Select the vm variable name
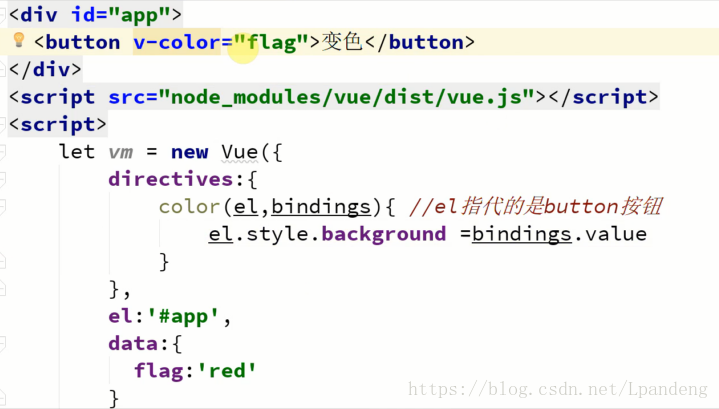 click(121, 152)
